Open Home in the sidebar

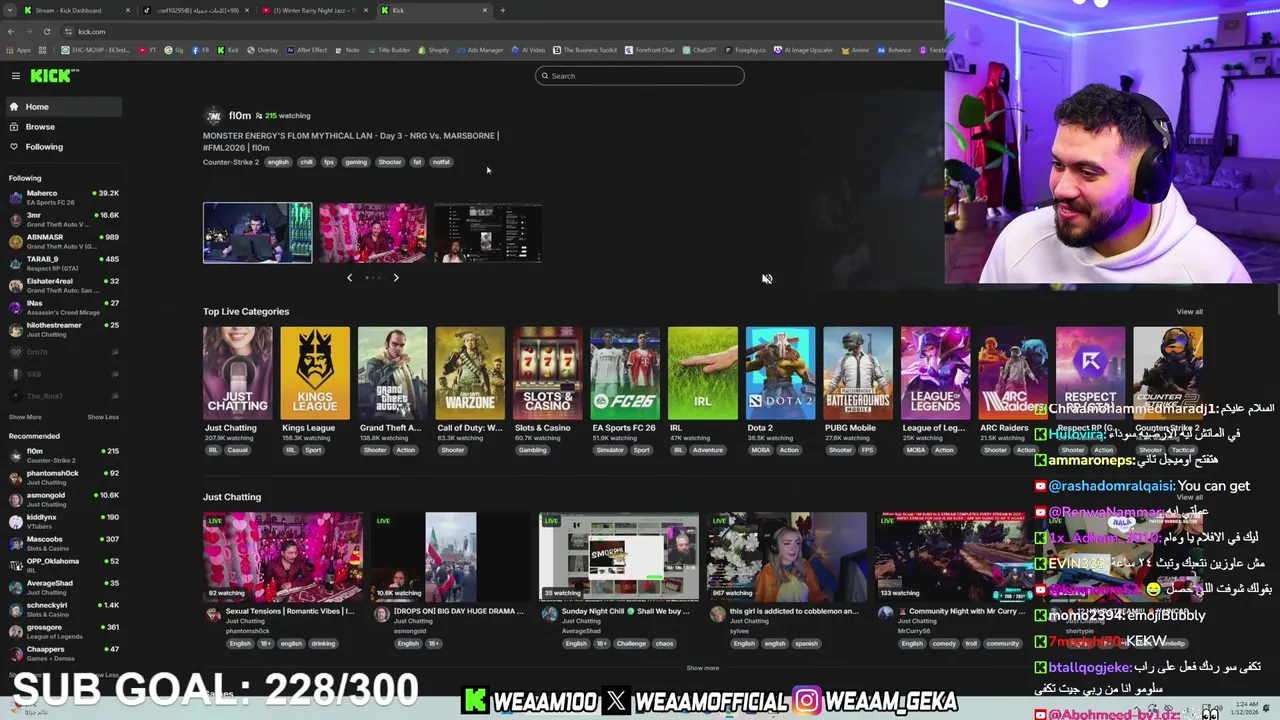[x=62, y=107]
